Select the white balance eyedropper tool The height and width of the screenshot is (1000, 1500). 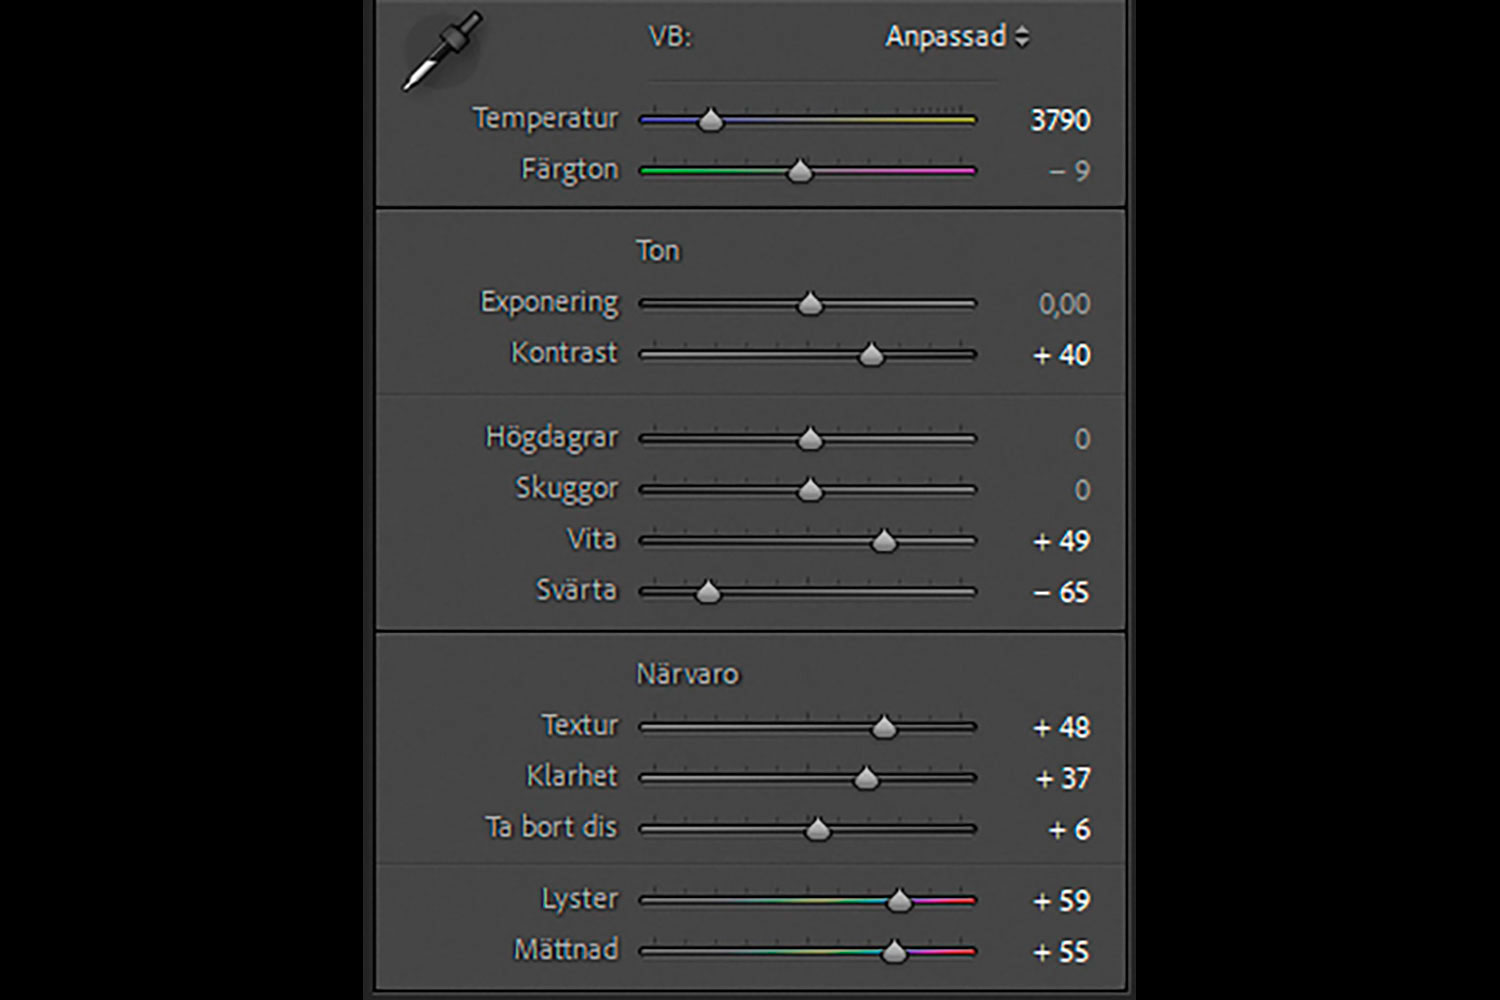point(441,52)
